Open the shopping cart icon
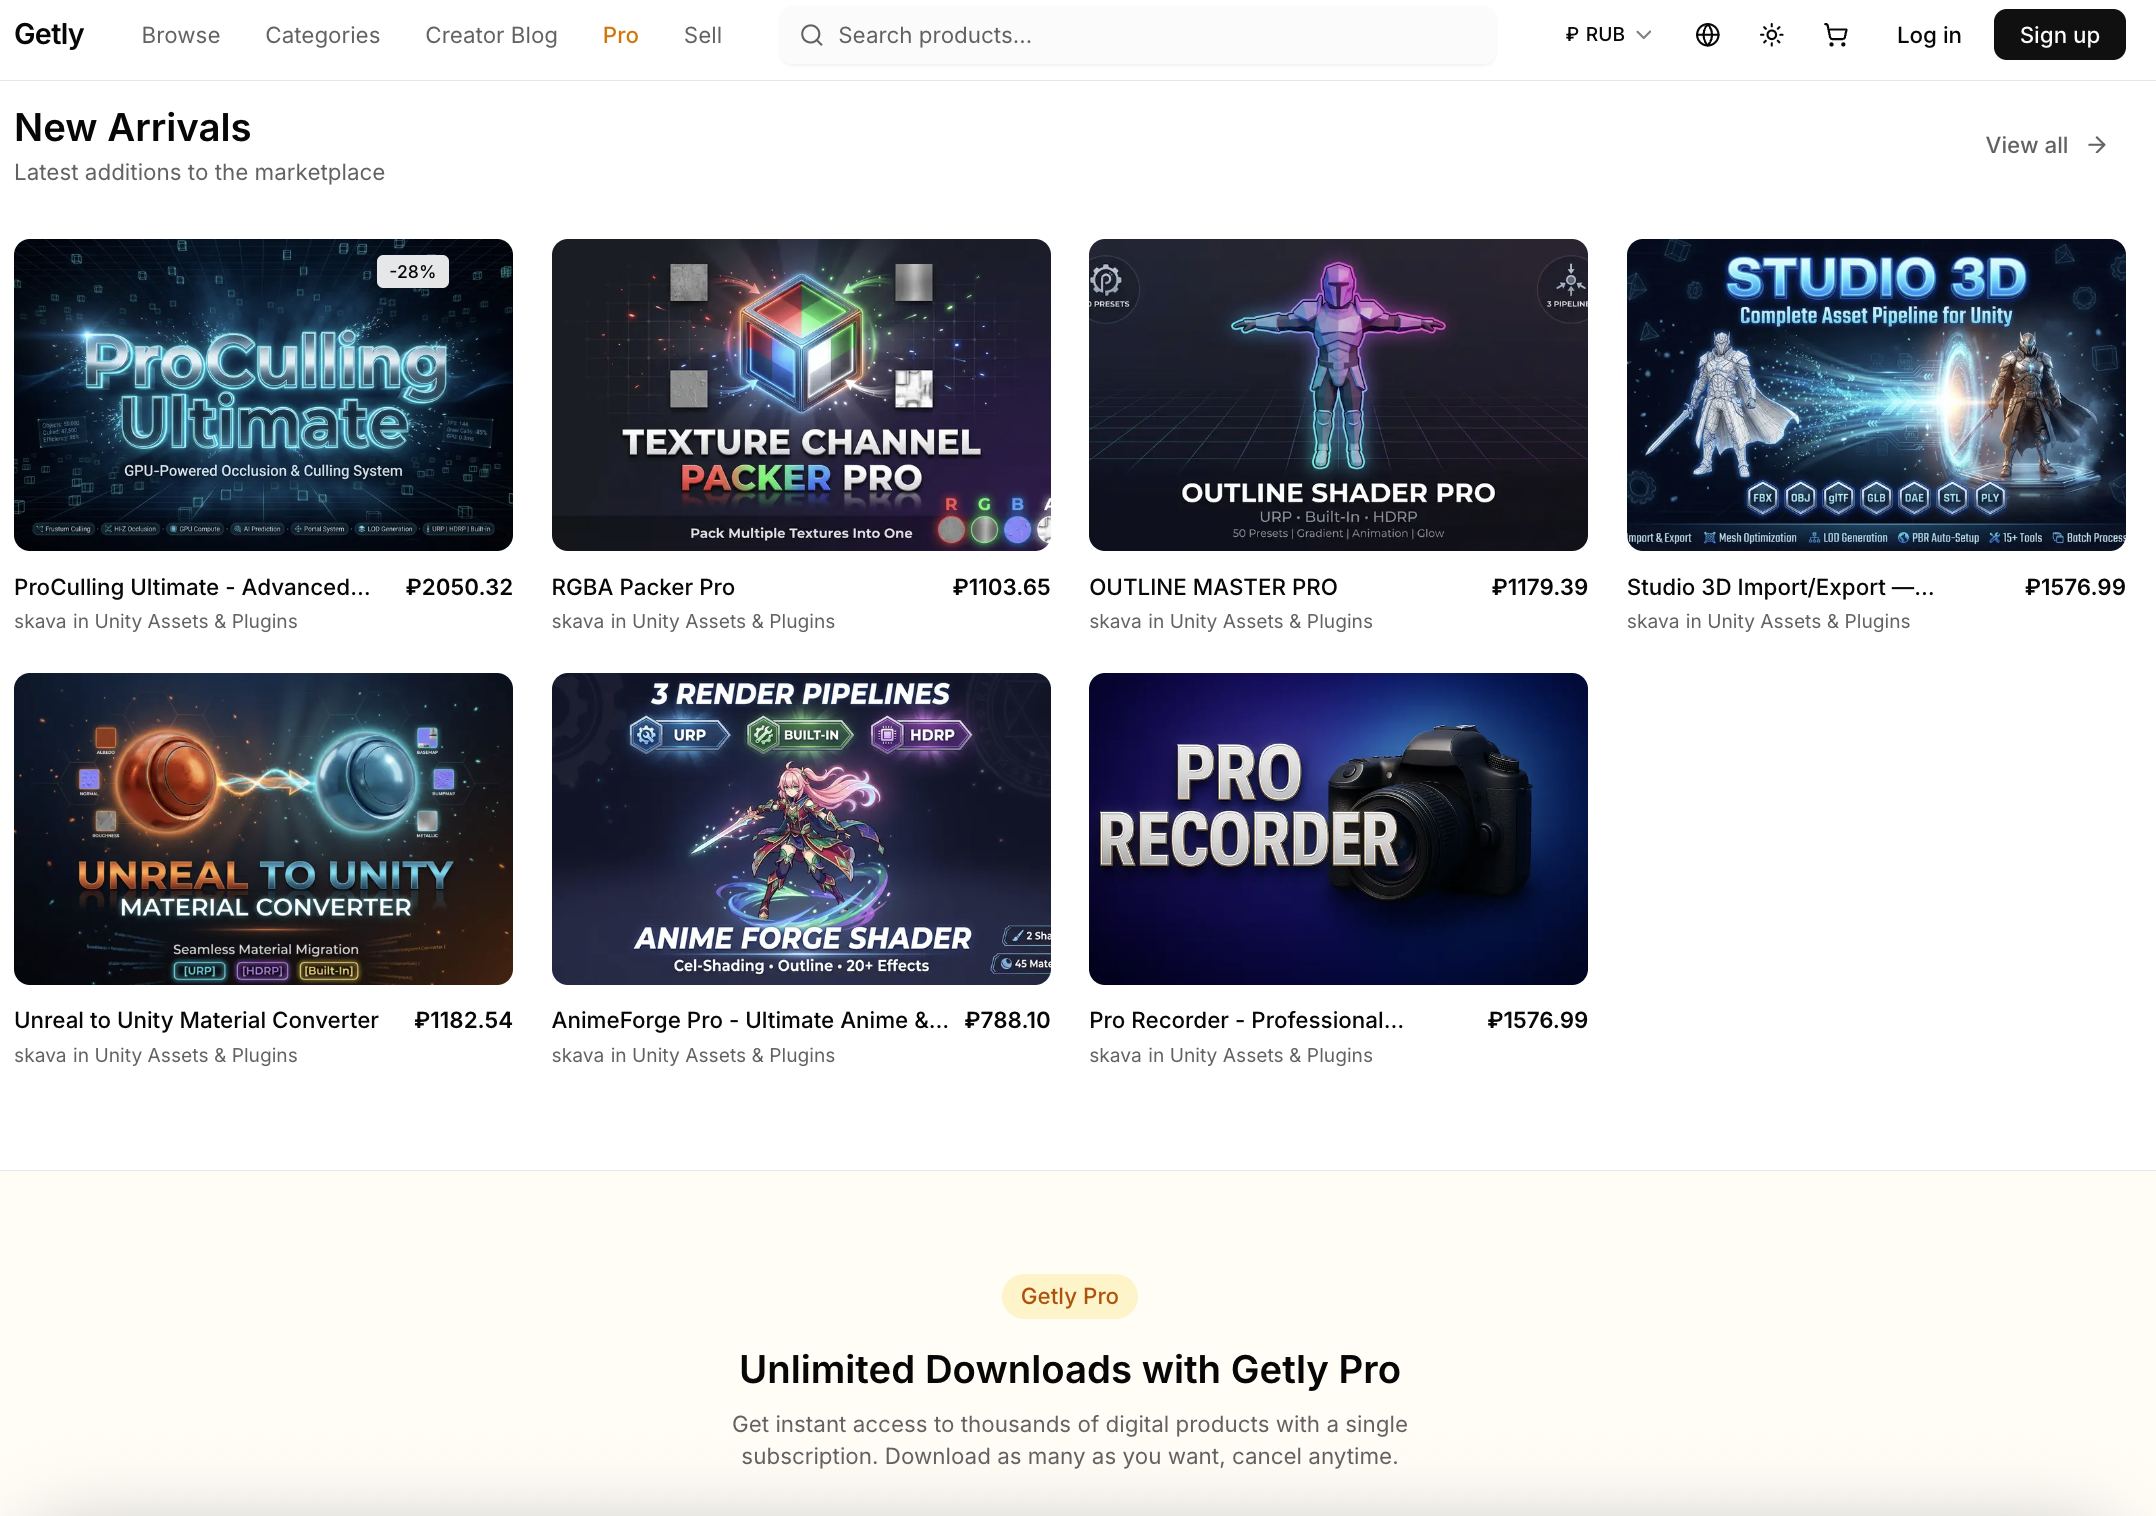2156x1516 pixels. [x=1835, y=35]
